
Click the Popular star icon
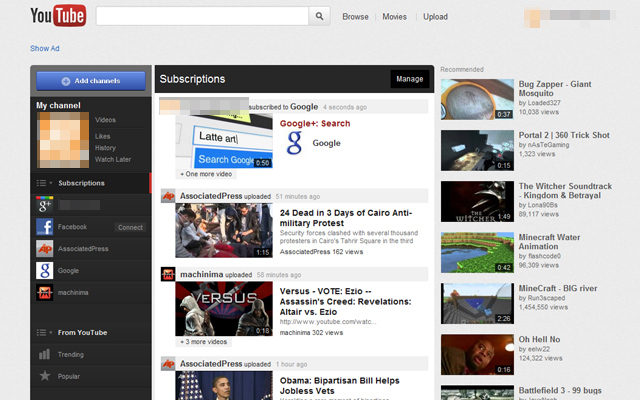(44, 376)
